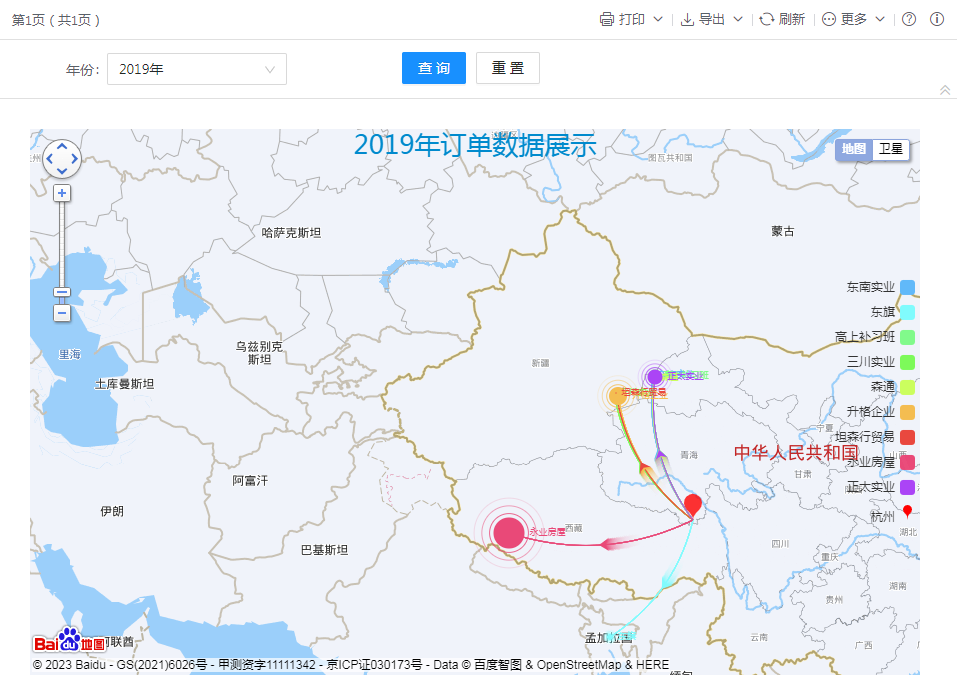Click the red origin marker pin on map
The image size is (957, 693).
click(692, 505)
